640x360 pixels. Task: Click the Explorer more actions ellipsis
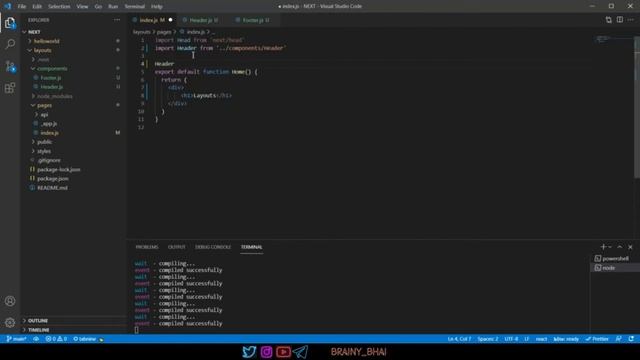[117, 20]
